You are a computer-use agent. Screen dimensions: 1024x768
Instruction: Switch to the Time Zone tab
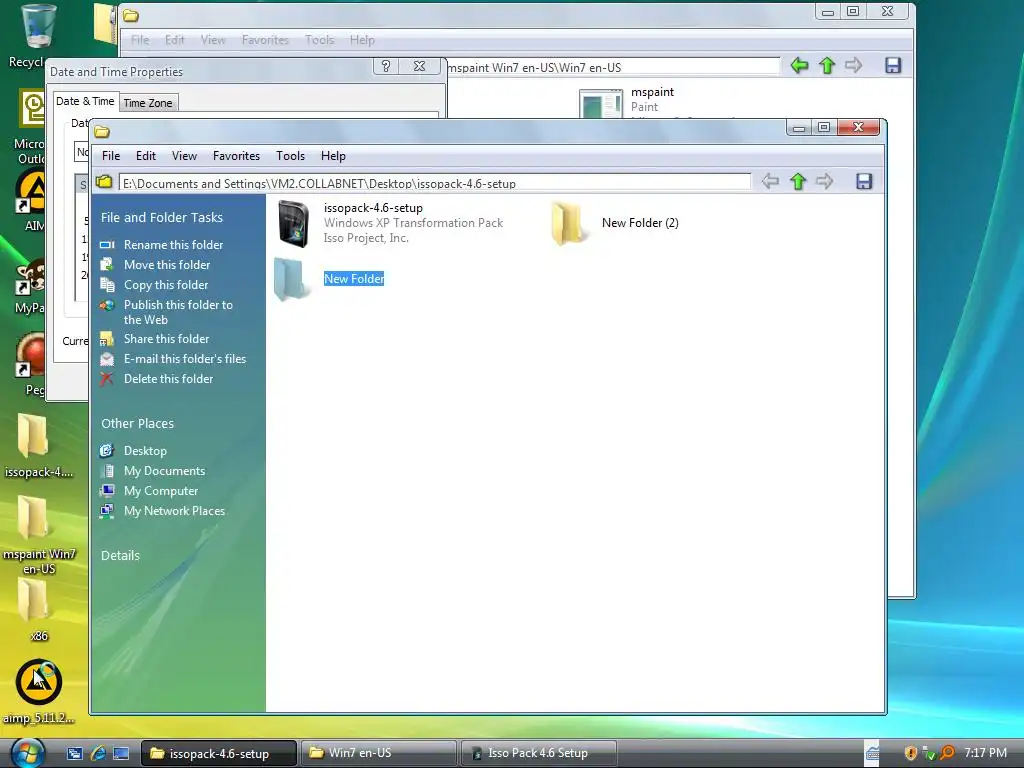[x=148, y=103]
